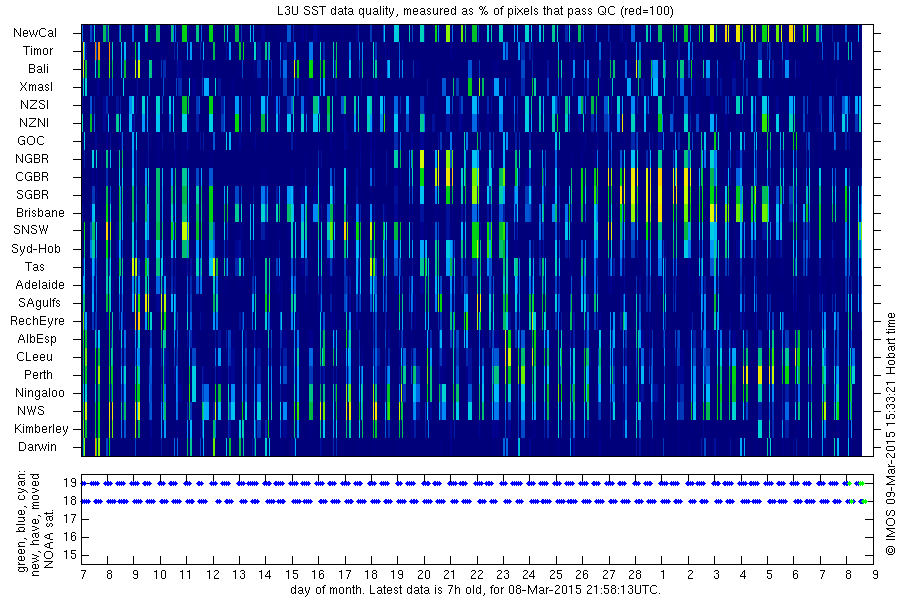Select the 'Brisbane' region label
Screen dimensions: 900x600
[40, 212]
